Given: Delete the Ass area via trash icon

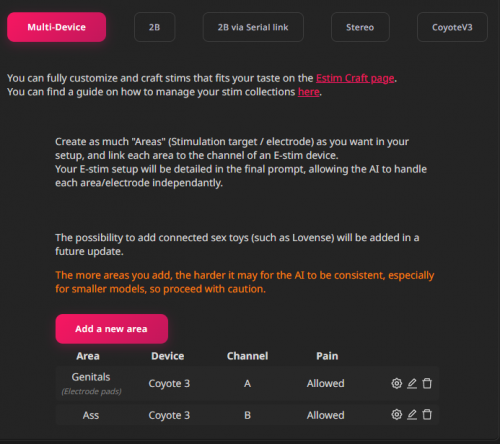Looking at the screenshot, I should 427,415.
